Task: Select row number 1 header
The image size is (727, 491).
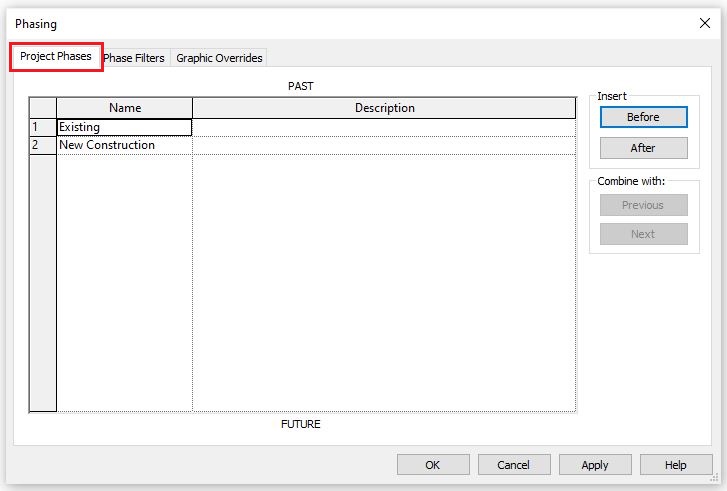Action: coord(42,127)
